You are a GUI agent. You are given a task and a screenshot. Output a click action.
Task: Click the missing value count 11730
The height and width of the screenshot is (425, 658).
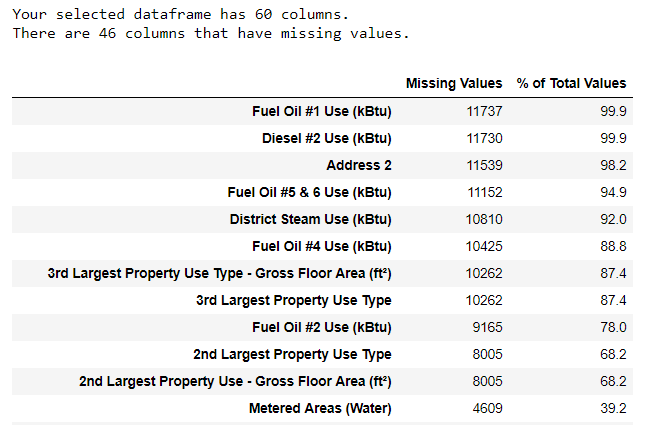pyautogui.click(x=484, y=138)
